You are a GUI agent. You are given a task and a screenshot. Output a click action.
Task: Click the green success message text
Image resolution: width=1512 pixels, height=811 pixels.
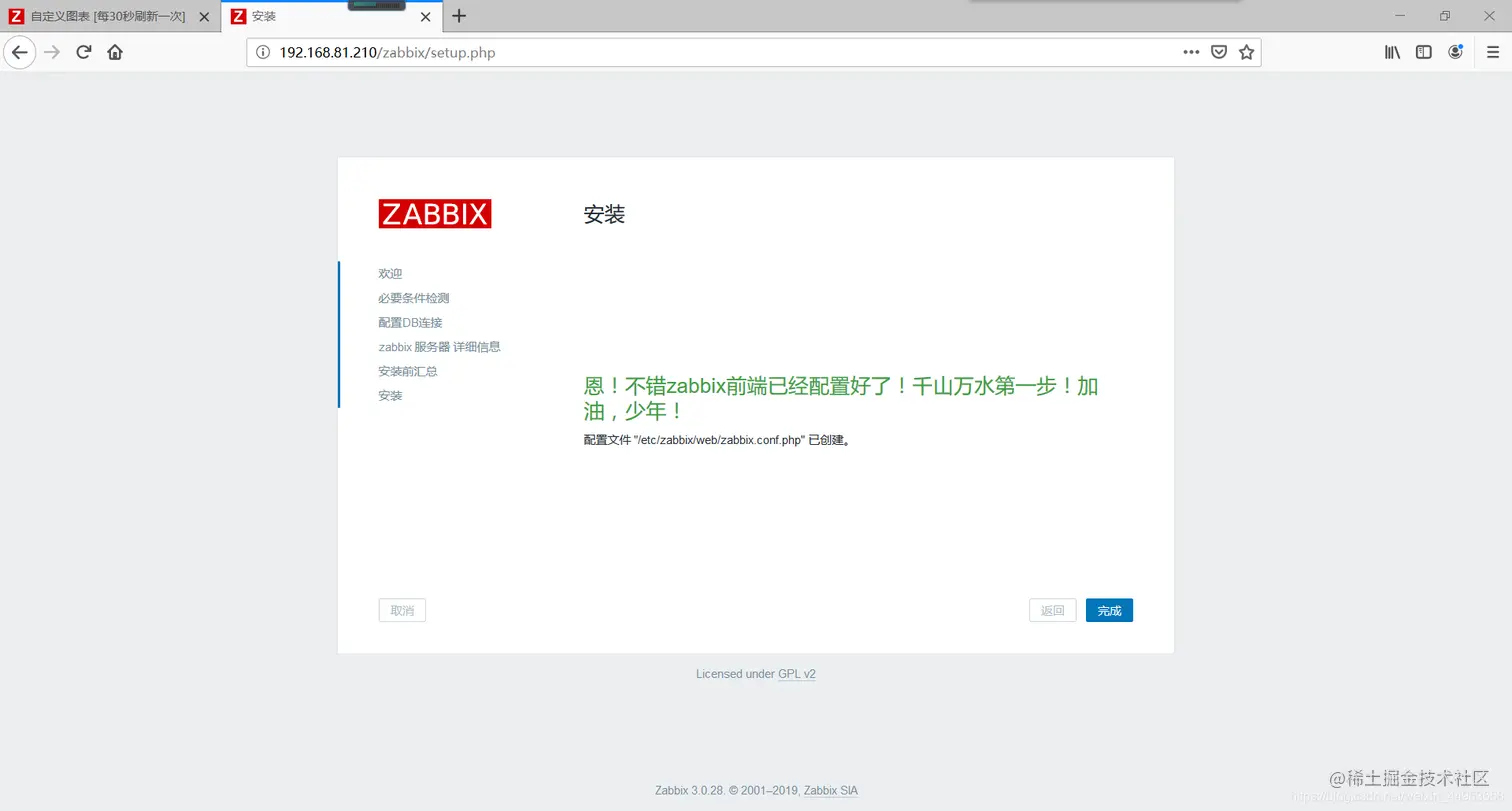(841, 398)
